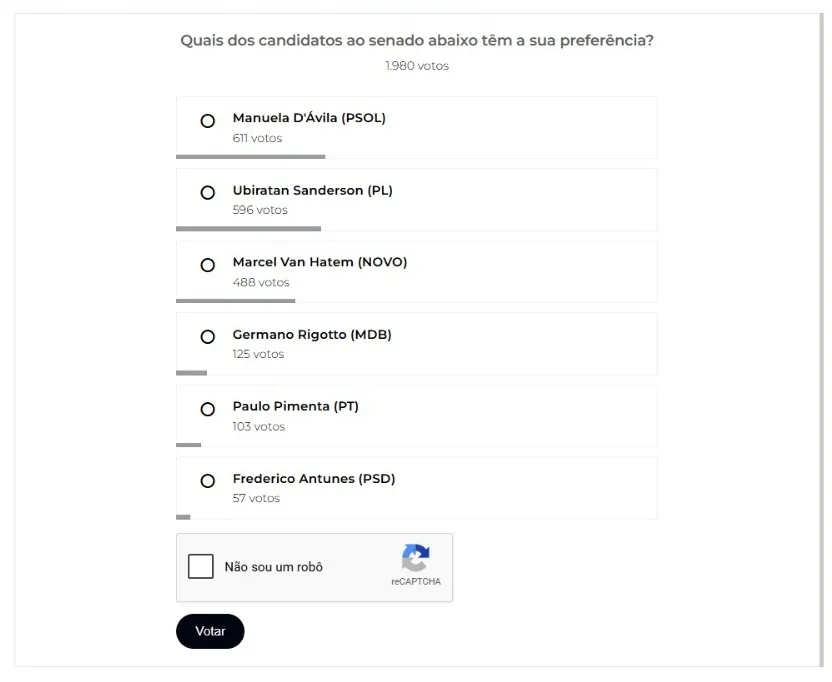This screenshot has height=682, width=832.
Task: Click the '488 votos' count under Marcel Van Hatem
Action: [261, 283]
